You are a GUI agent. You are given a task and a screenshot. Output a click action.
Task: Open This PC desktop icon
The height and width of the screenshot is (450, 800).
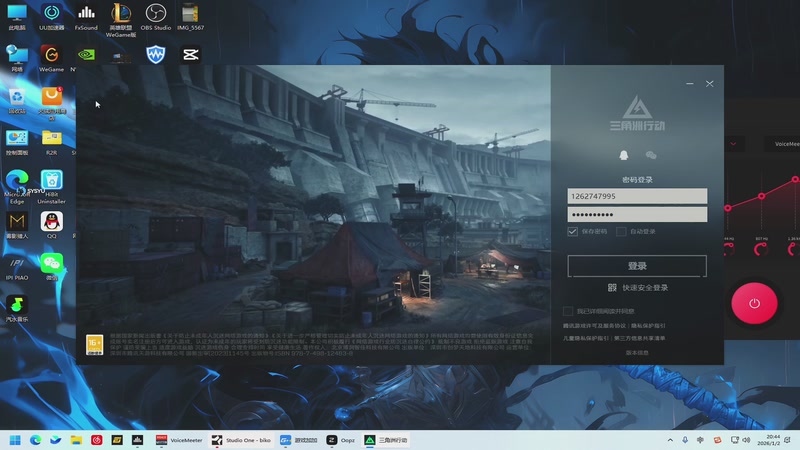(17, 17)
